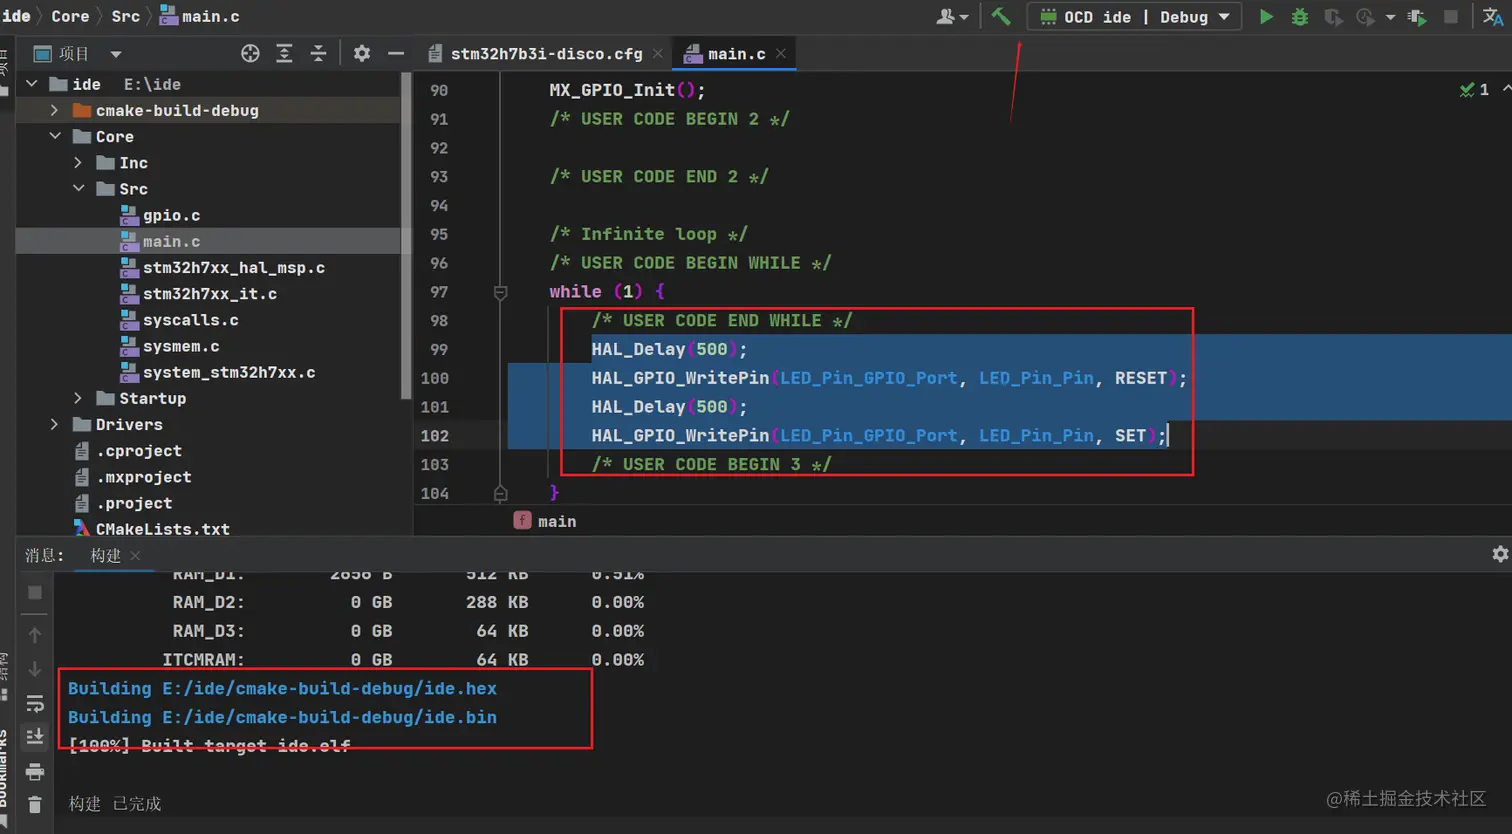The height and width of the screenshot is (834, 1512).
Task: Hide the project tool window
Action: click(396, 54)
